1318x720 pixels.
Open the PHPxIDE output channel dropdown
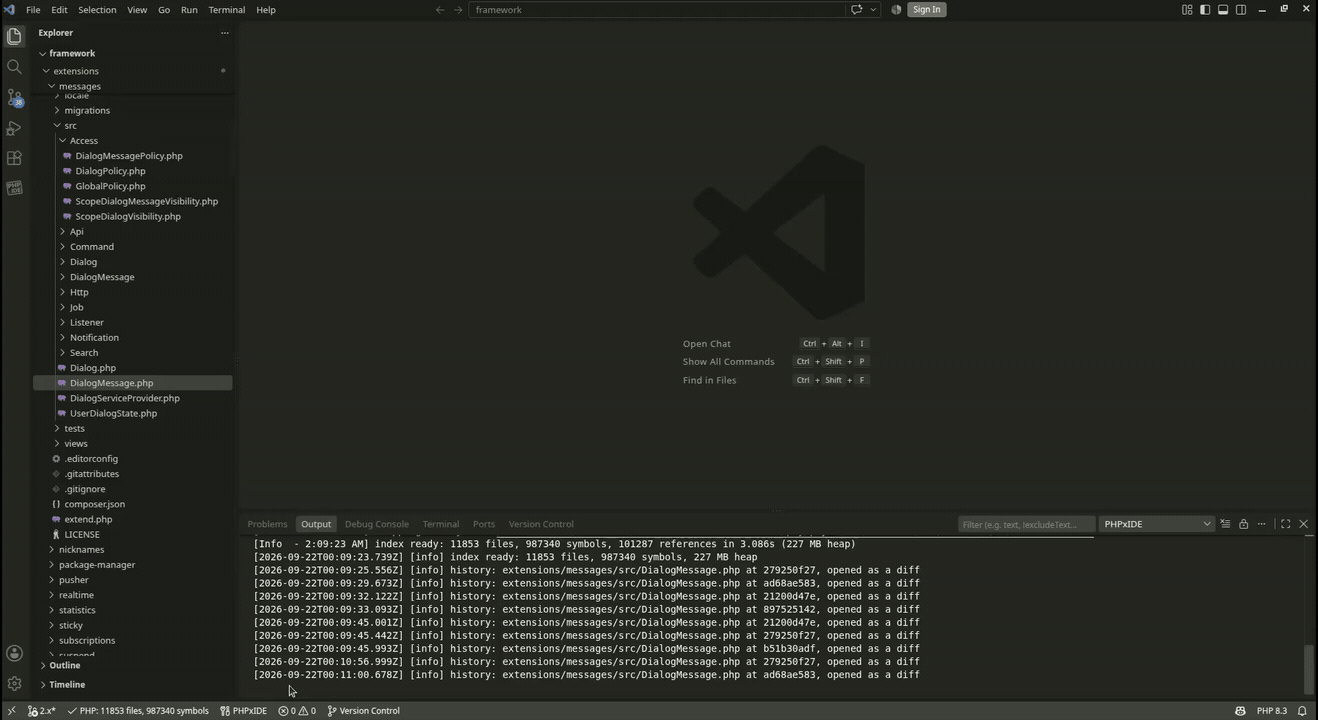tap(1157, 524)
